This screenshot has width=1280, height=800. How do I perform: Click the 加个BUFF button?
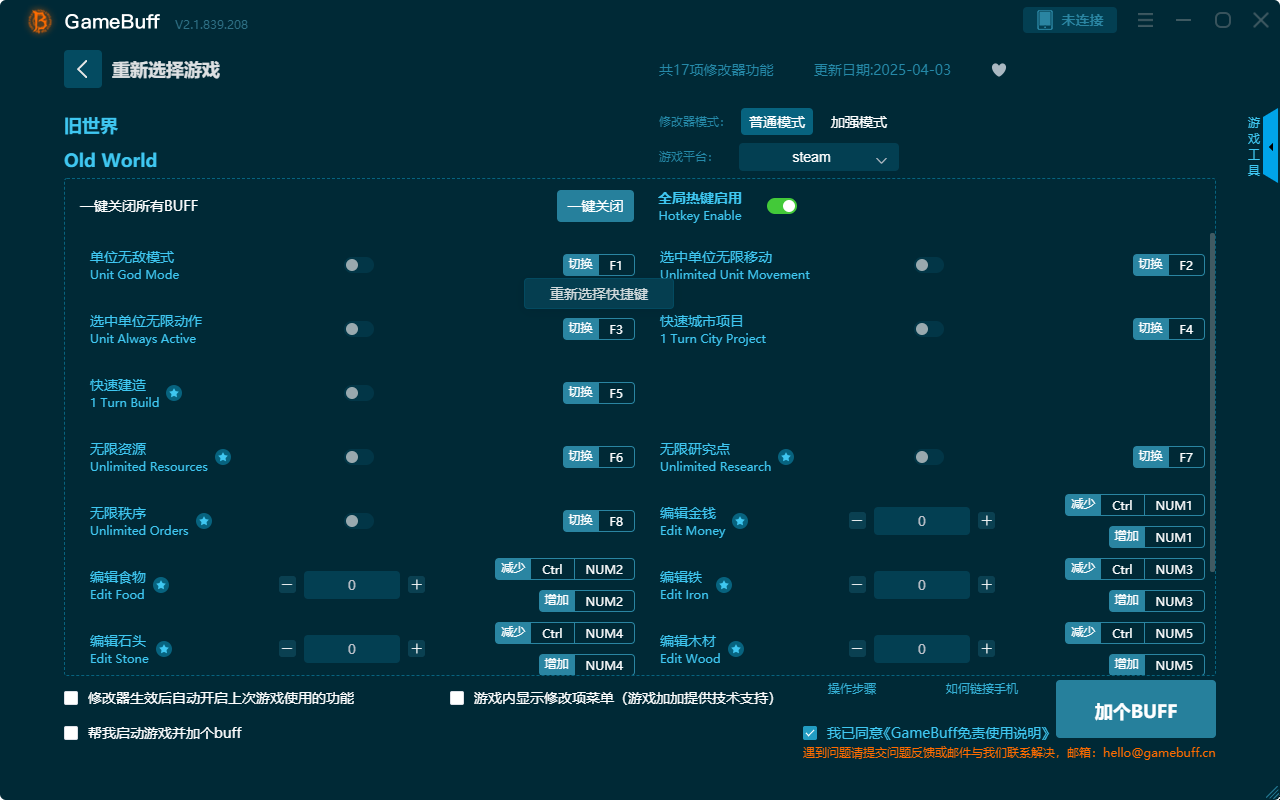1135,709
